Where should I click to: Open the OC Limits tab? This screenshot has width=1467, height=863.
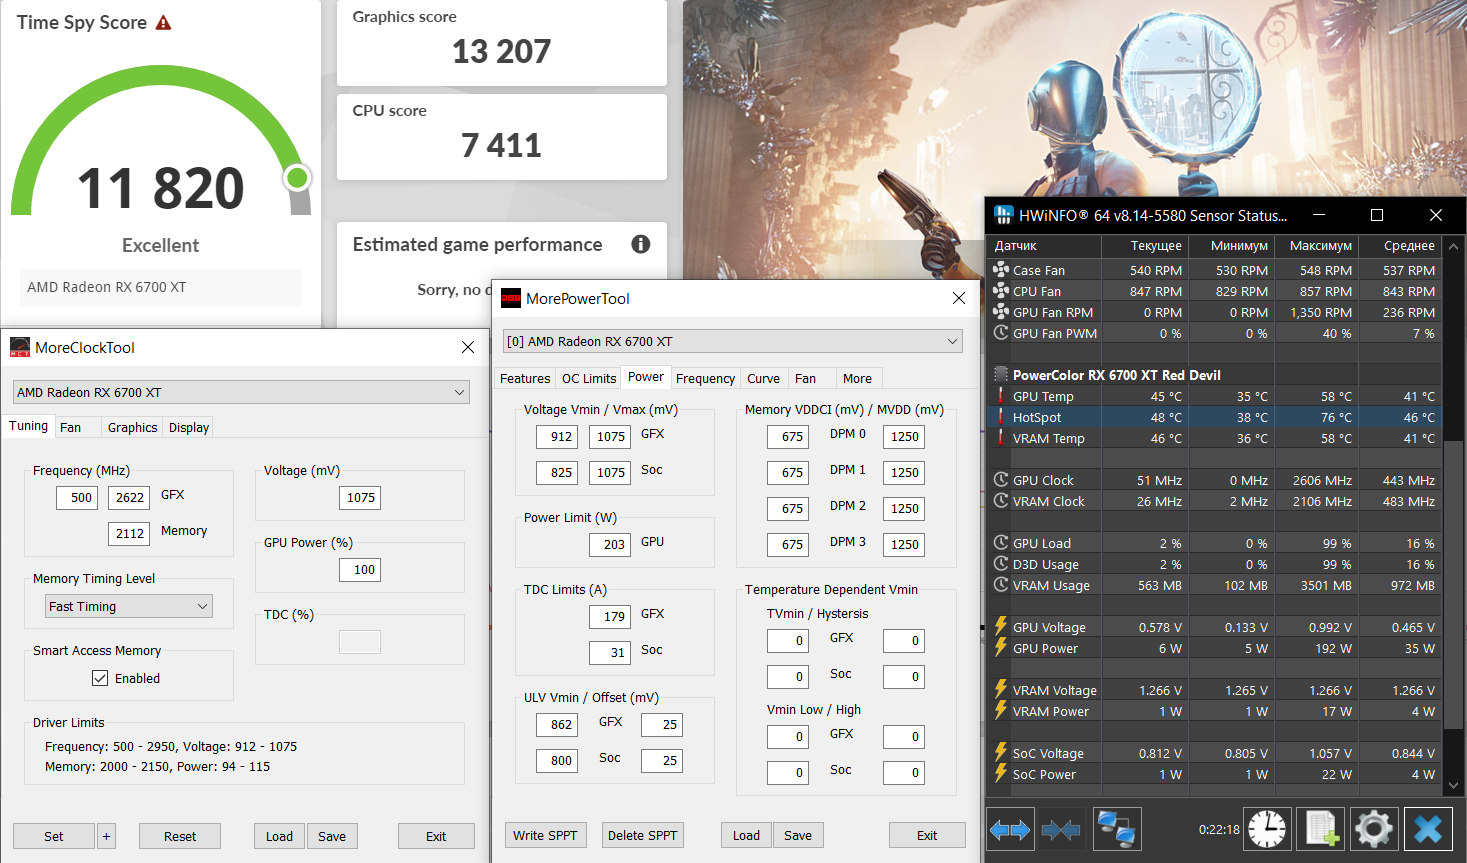point(589,378)
